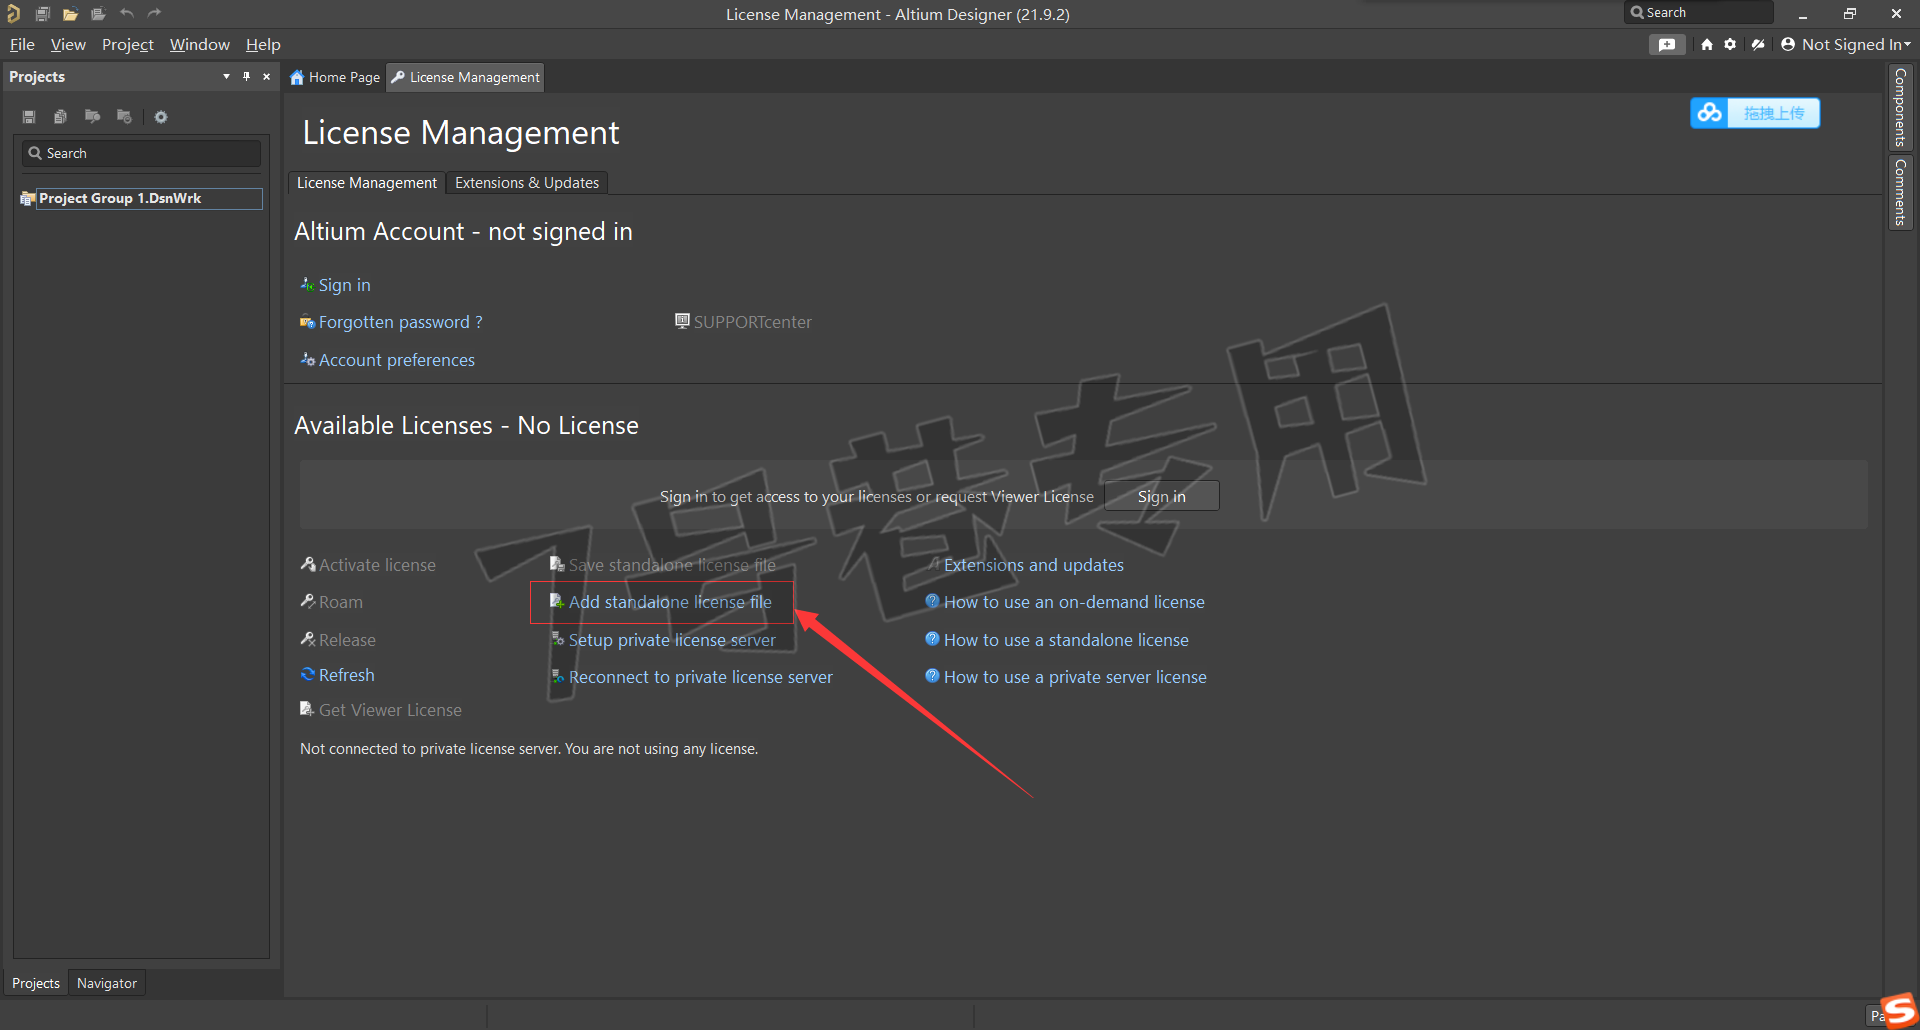Click the blue cloud upload icon
Screen dimensions: 1920x1030
[x=1709, y=113]
